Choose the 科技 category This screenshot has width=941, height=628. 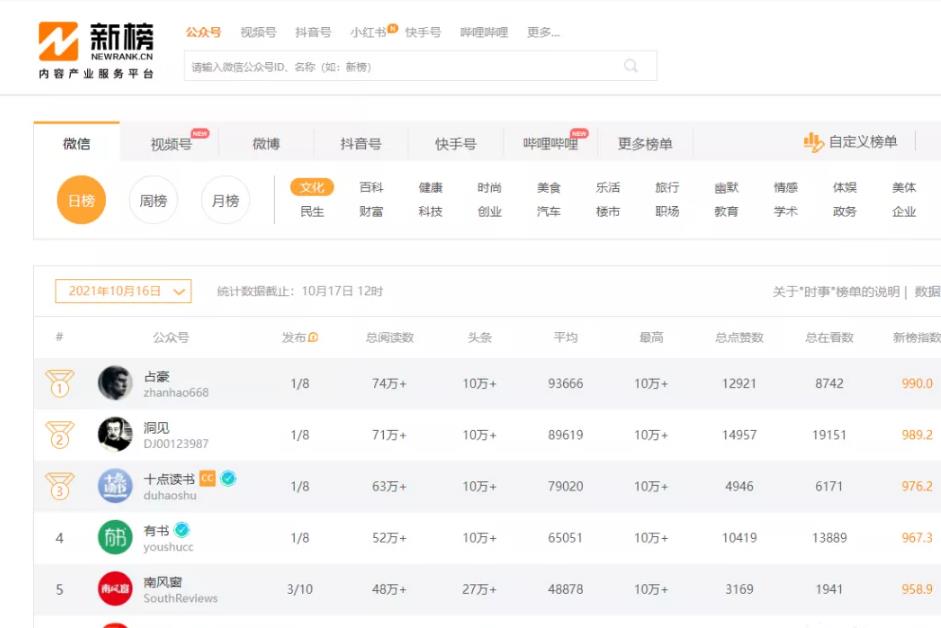coord(430,211)
